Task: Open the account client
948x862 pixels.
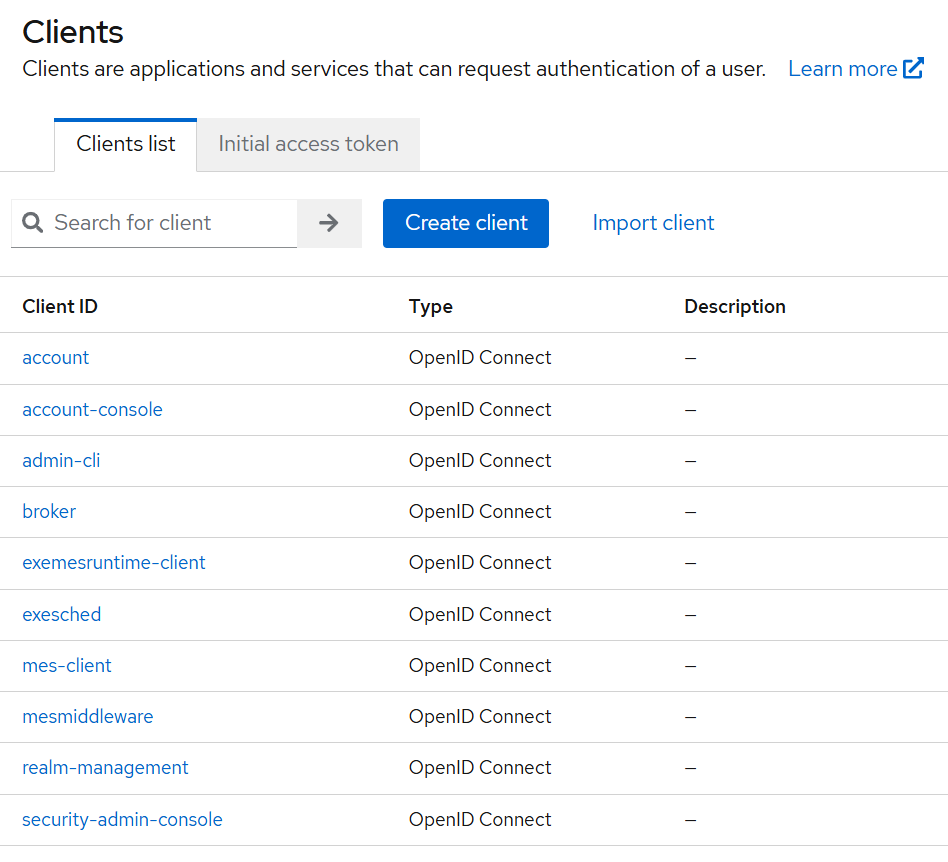Action: point(56,358)
